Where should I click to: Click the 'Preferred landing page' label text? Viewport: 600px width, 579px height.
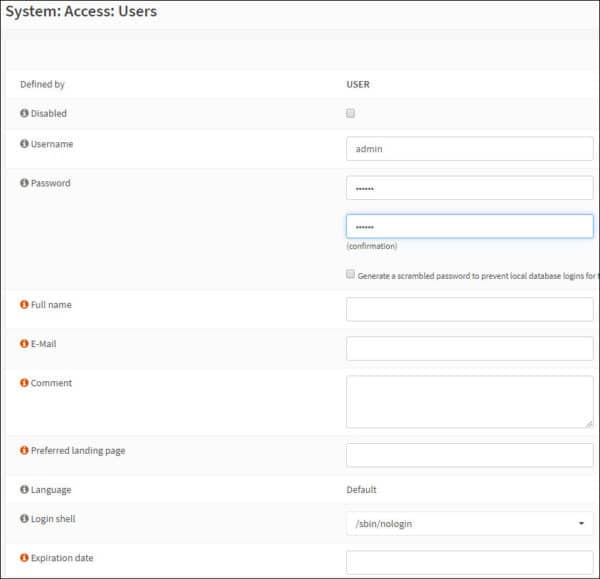point(78,450)
